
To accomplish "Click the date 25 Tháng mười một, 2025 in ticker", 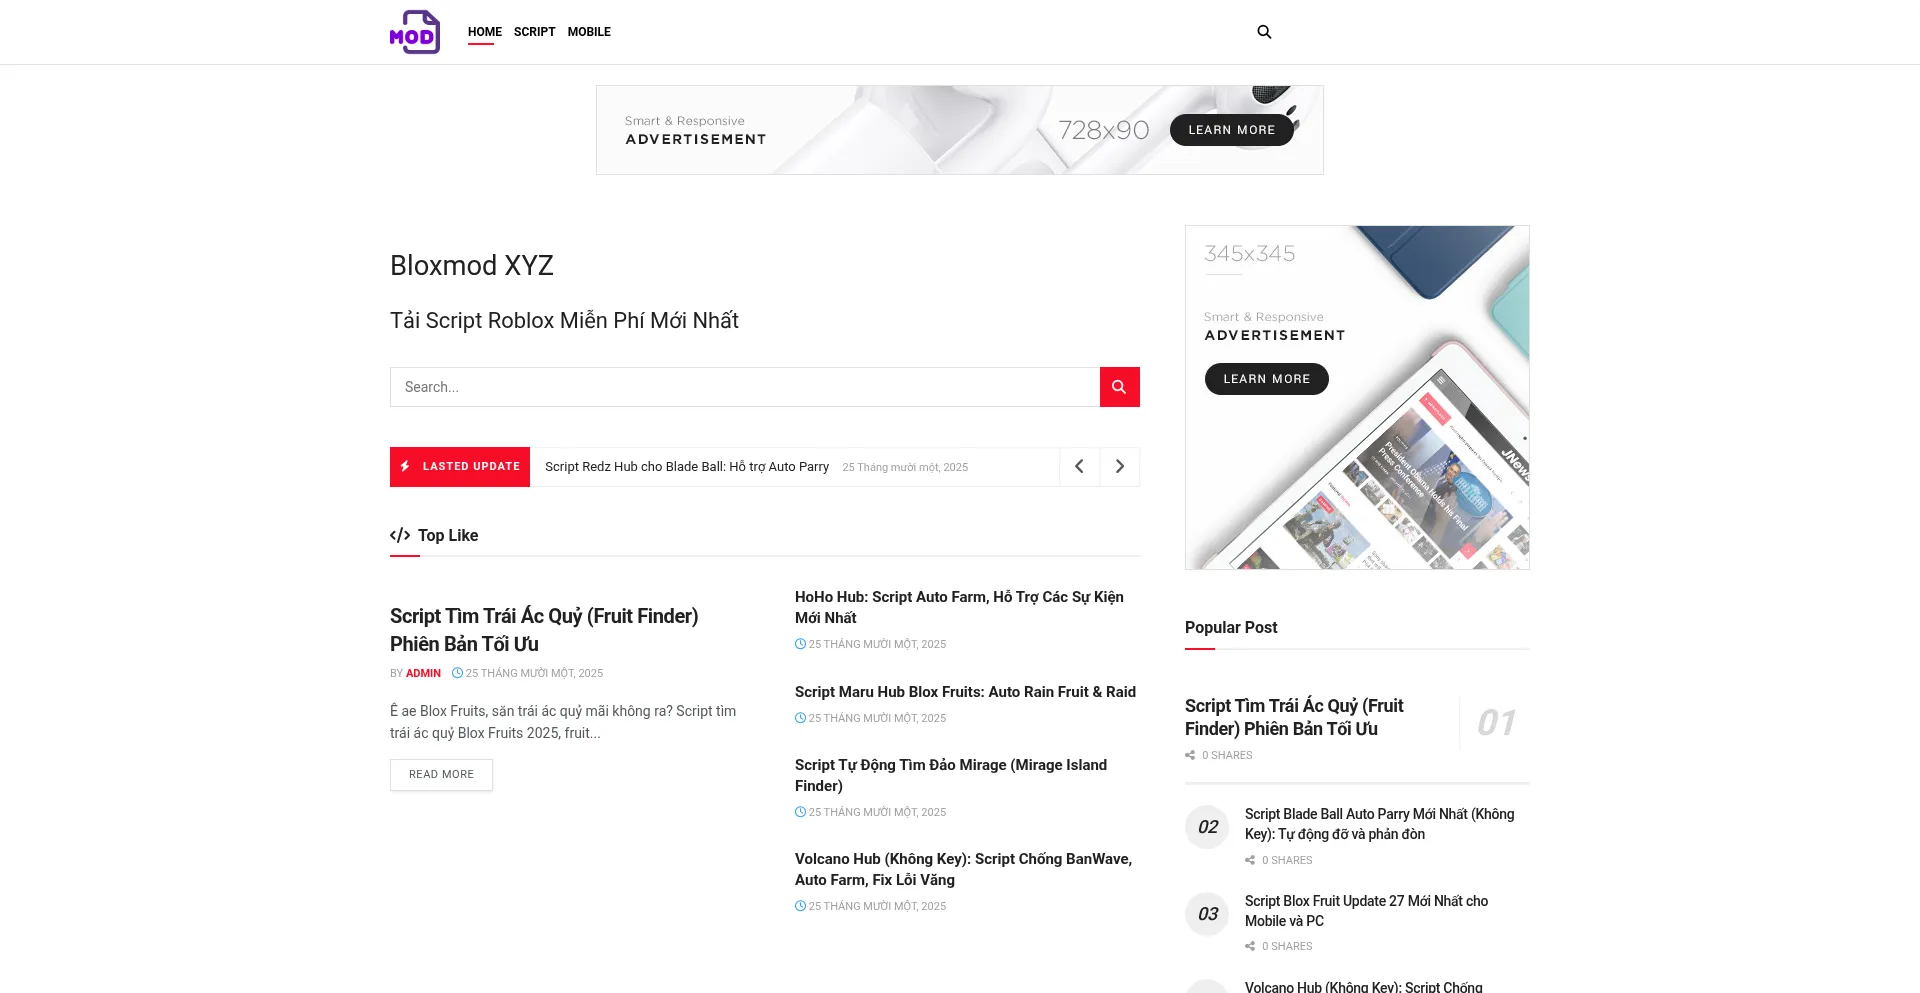I will point(905,467).
